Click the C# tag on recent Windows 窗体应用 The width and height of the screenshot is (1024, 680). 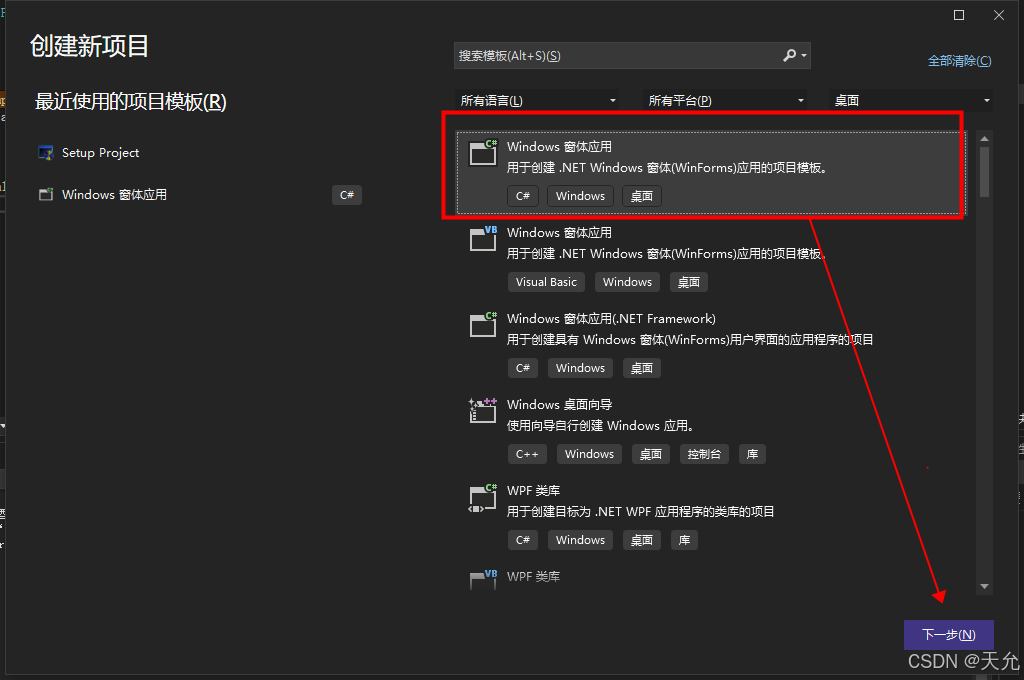point(347,195)
